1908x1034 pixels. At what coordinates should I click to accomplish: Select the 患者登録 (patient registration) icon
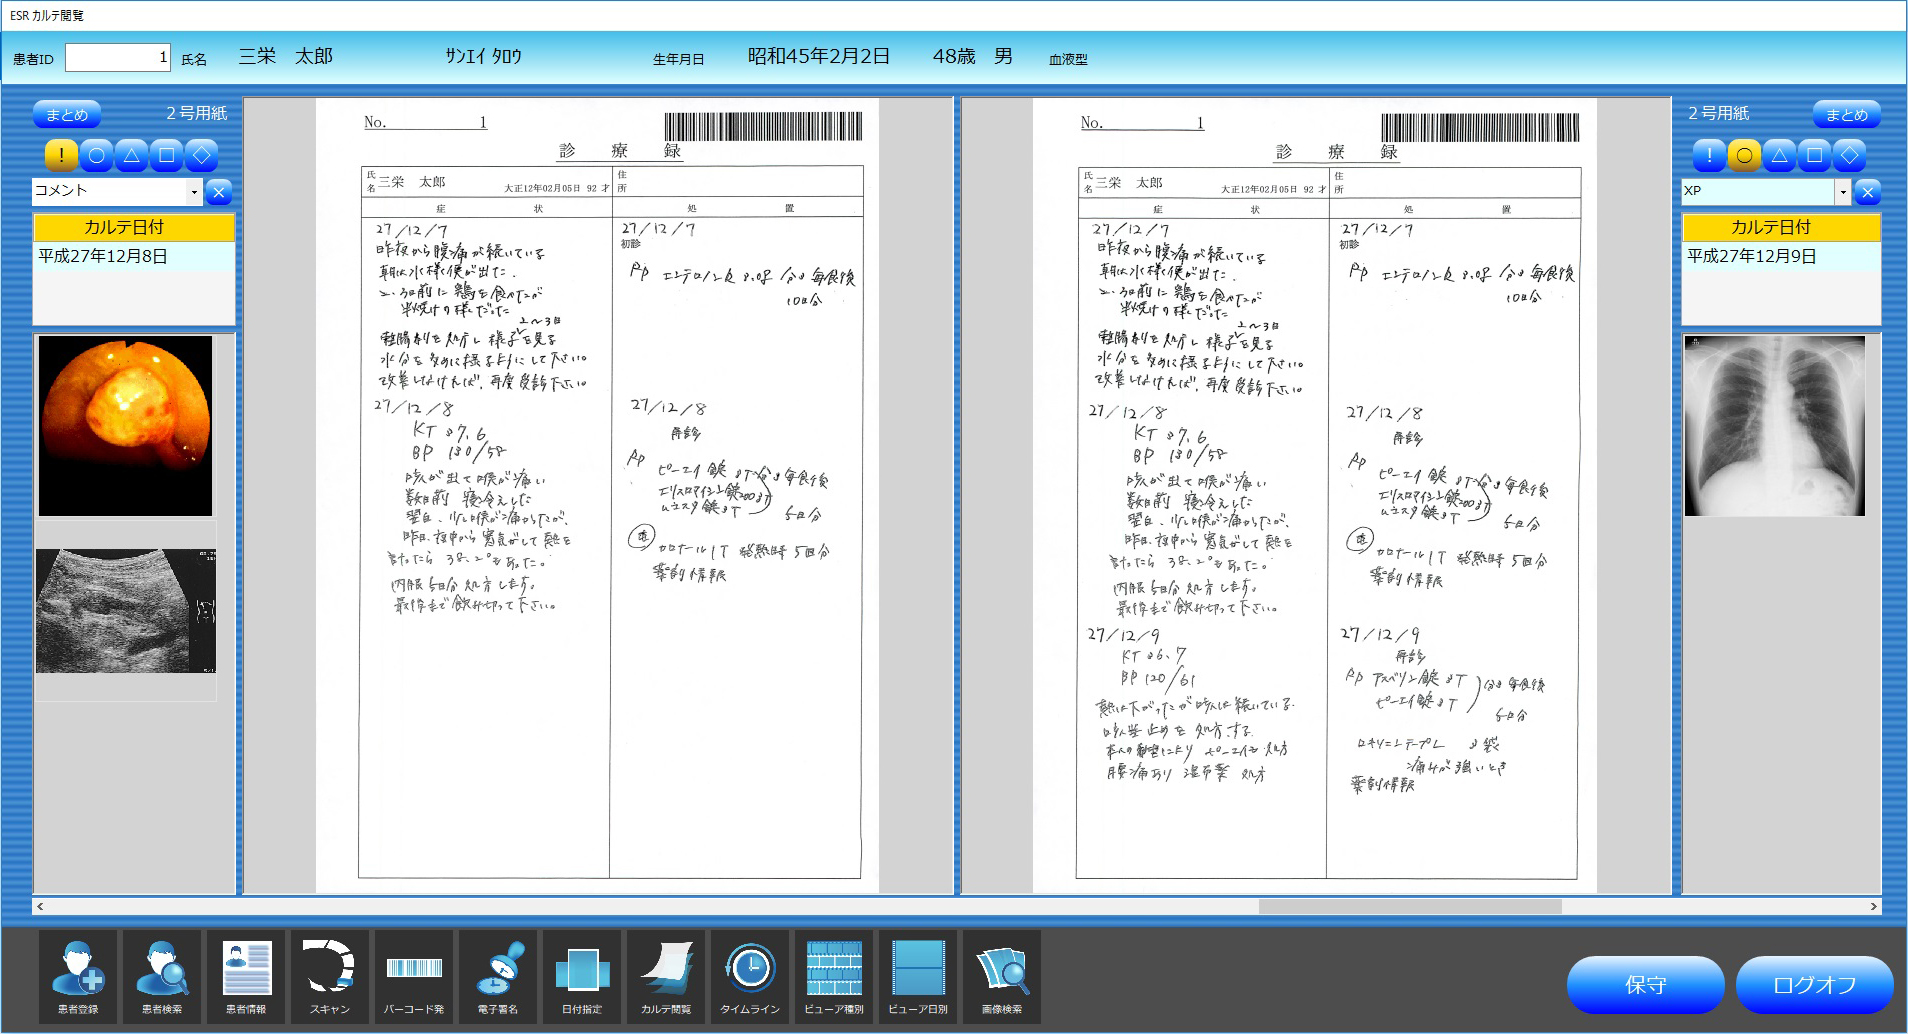click(78, 975)
